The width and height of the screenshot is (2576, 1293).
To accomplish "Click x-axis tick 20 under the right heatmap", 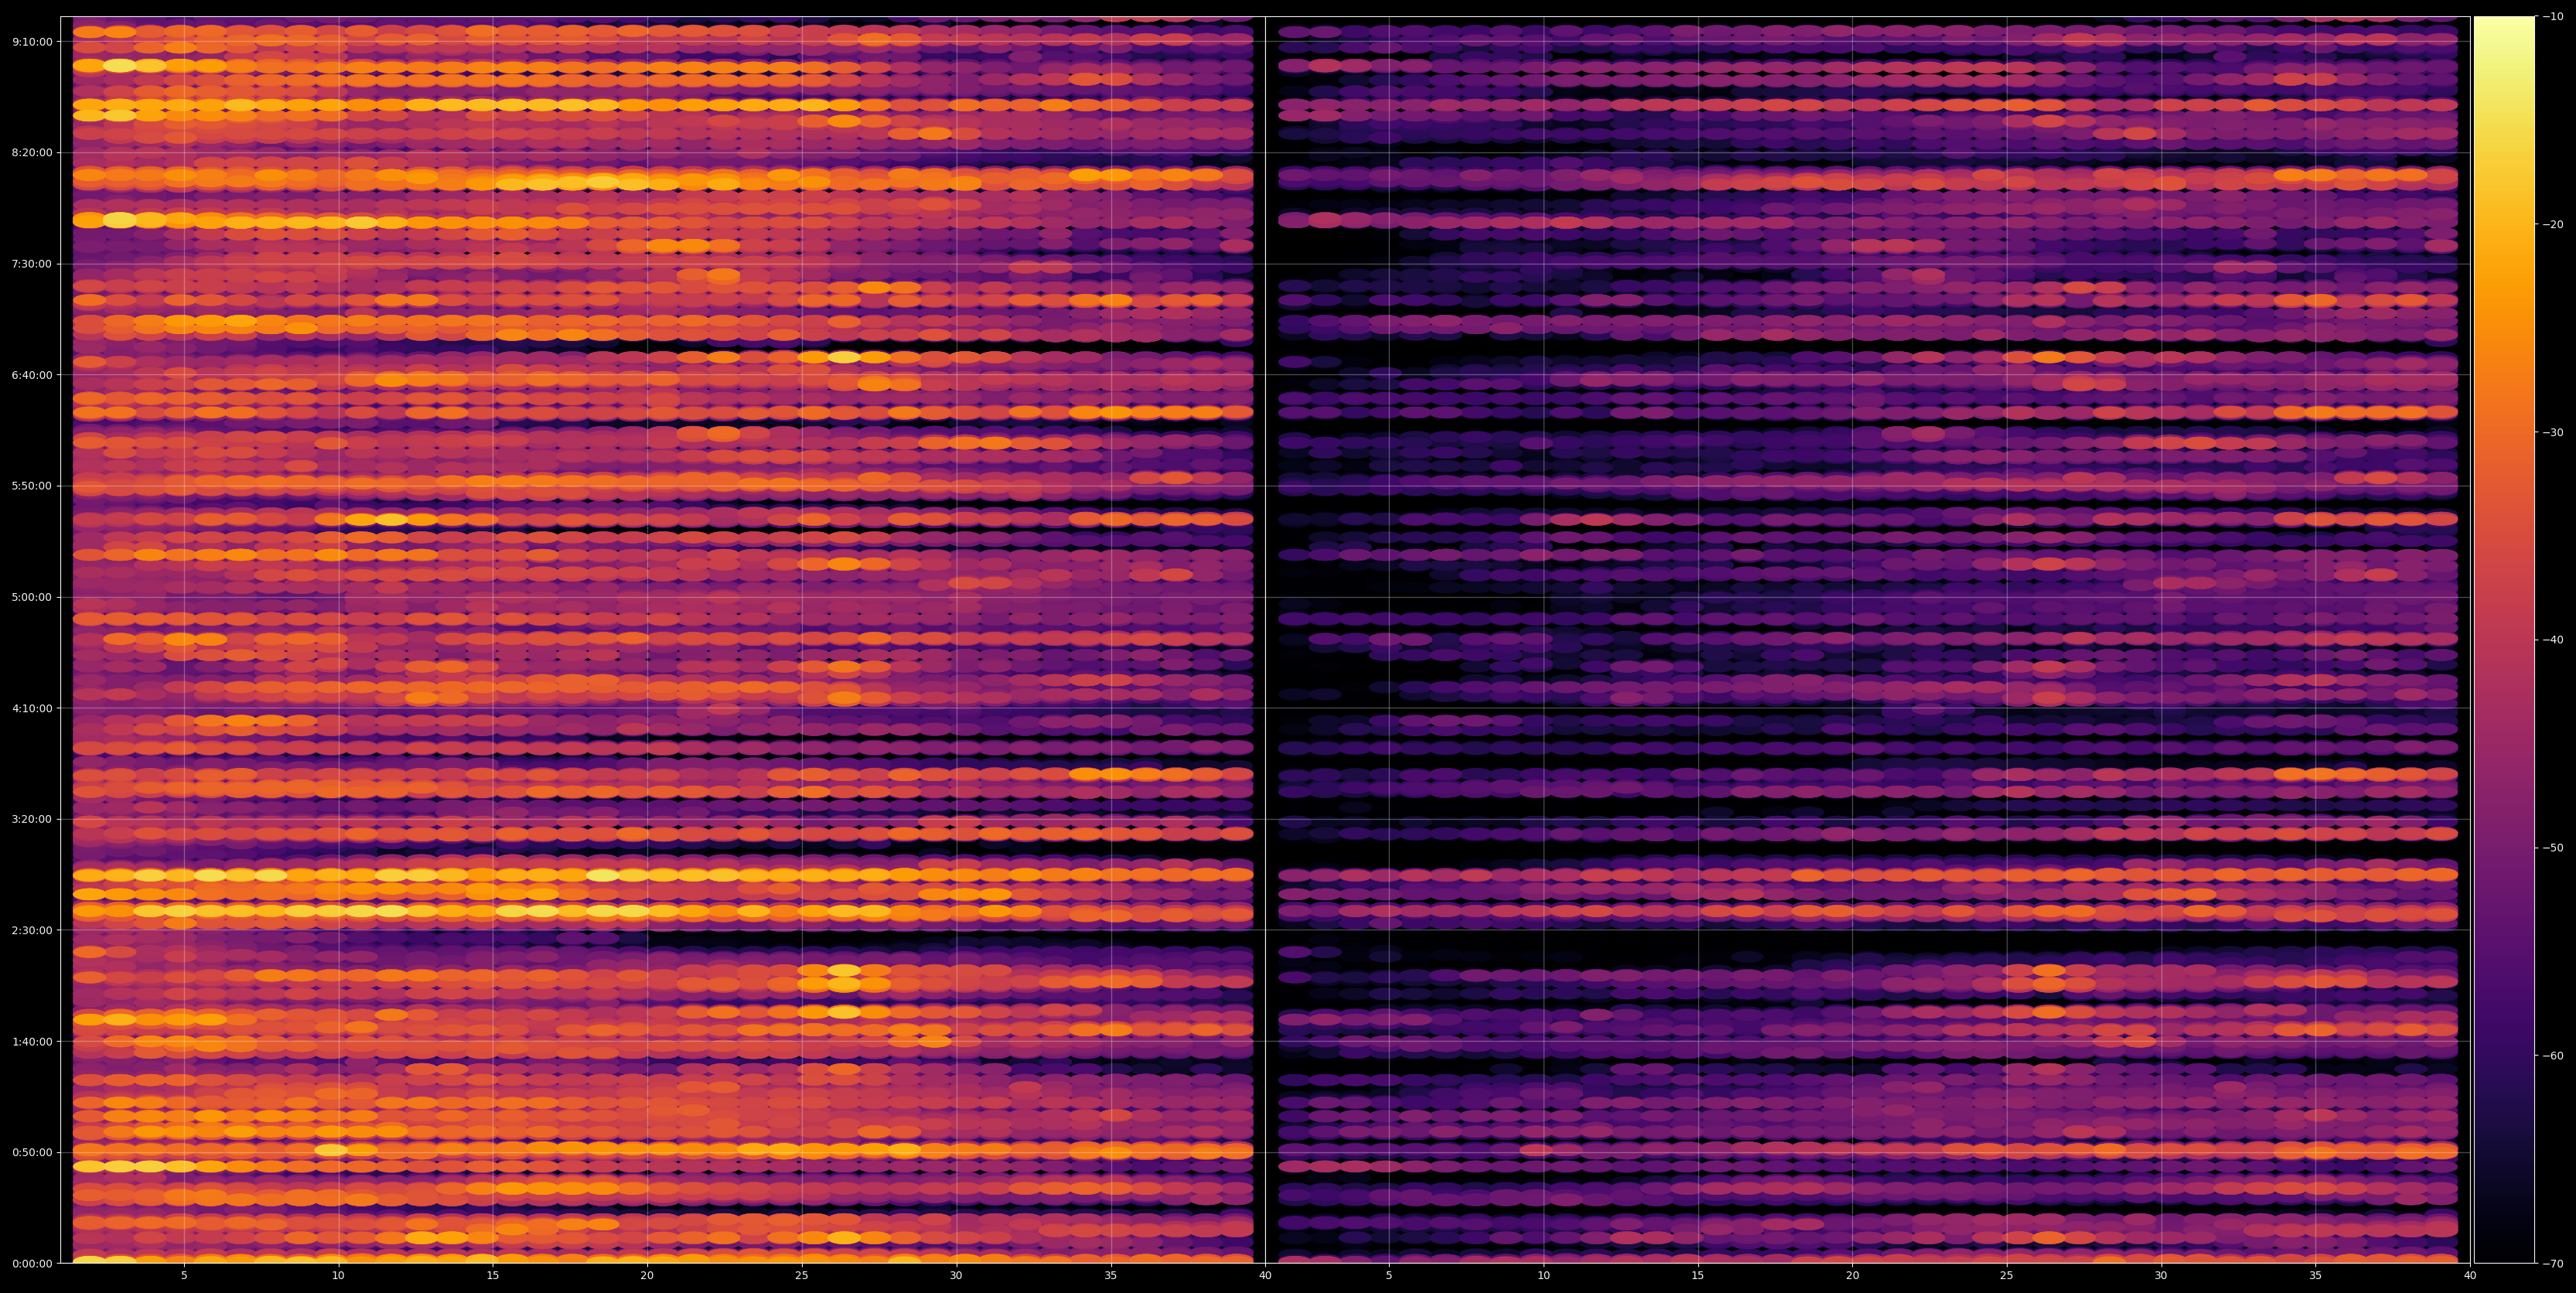I will pyautogui.click(x=1852, y=1276).
